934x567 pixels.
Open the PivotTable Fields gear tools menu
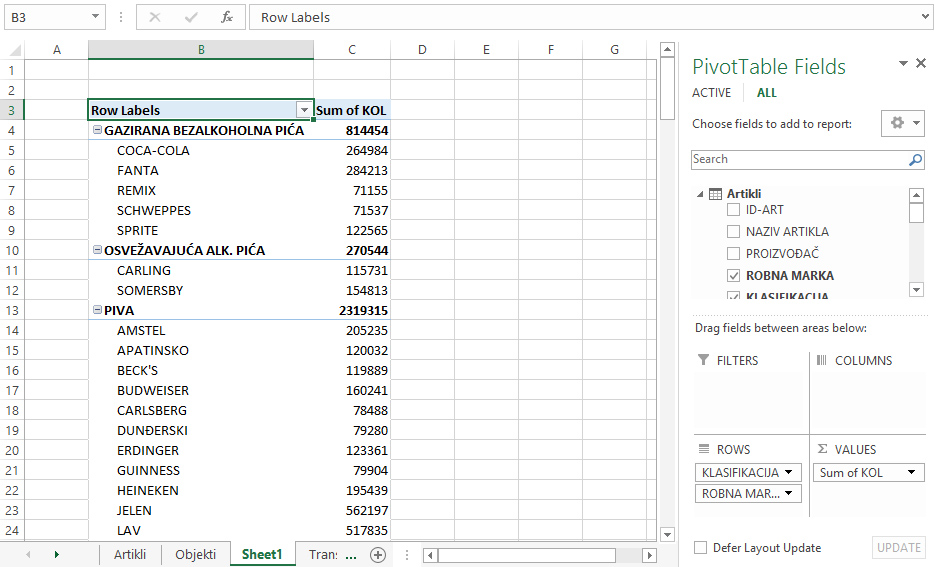[902, 123]
